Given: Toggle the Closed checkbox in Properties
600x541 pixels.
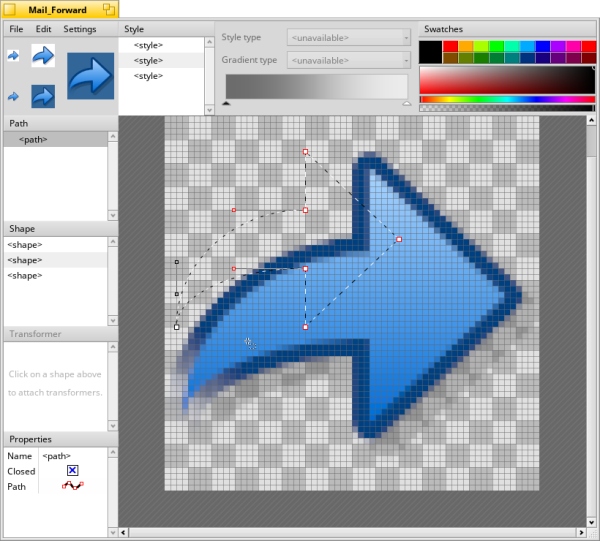Looking at the screenshot, I should [72, 471].
